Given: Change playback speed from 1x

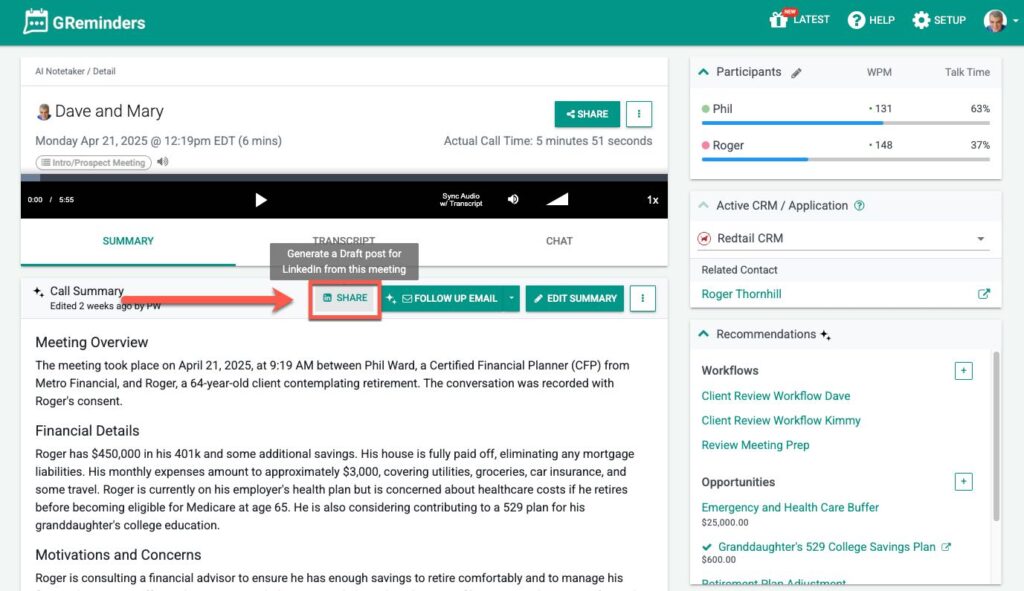Looking at the screenshot, I should (652, 200).
